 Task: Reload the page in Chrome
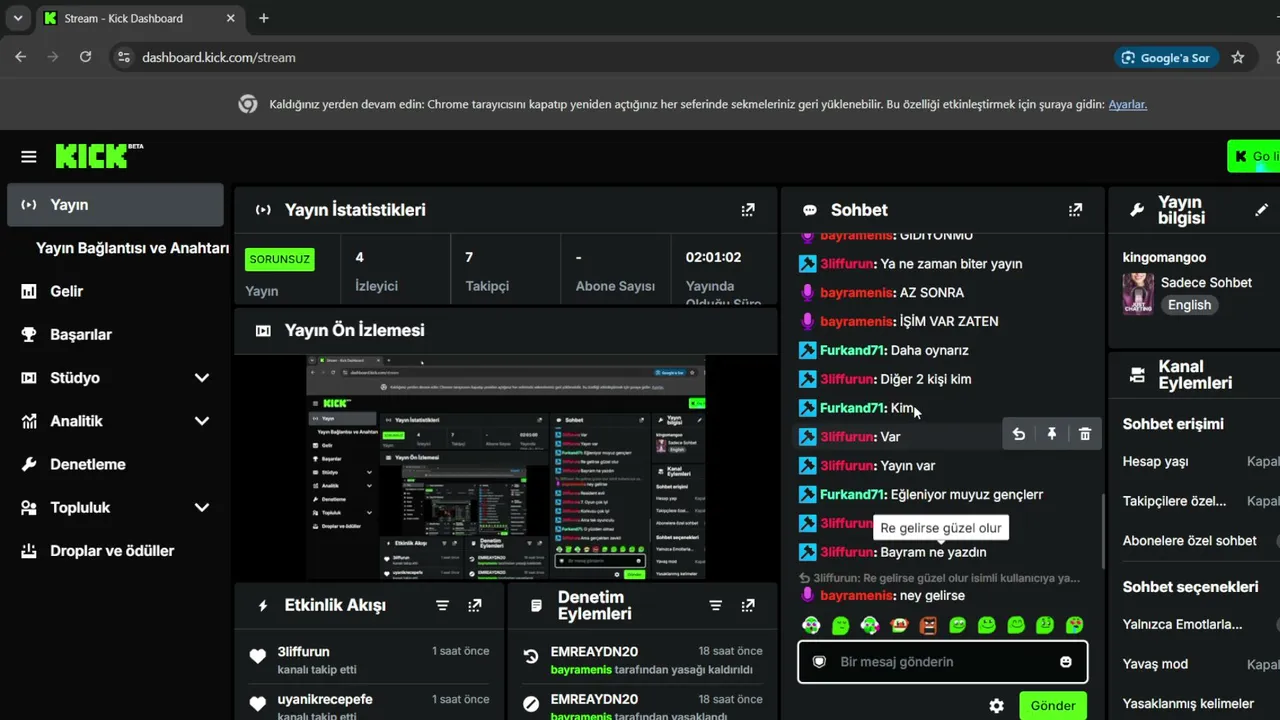tap(86, 57)
